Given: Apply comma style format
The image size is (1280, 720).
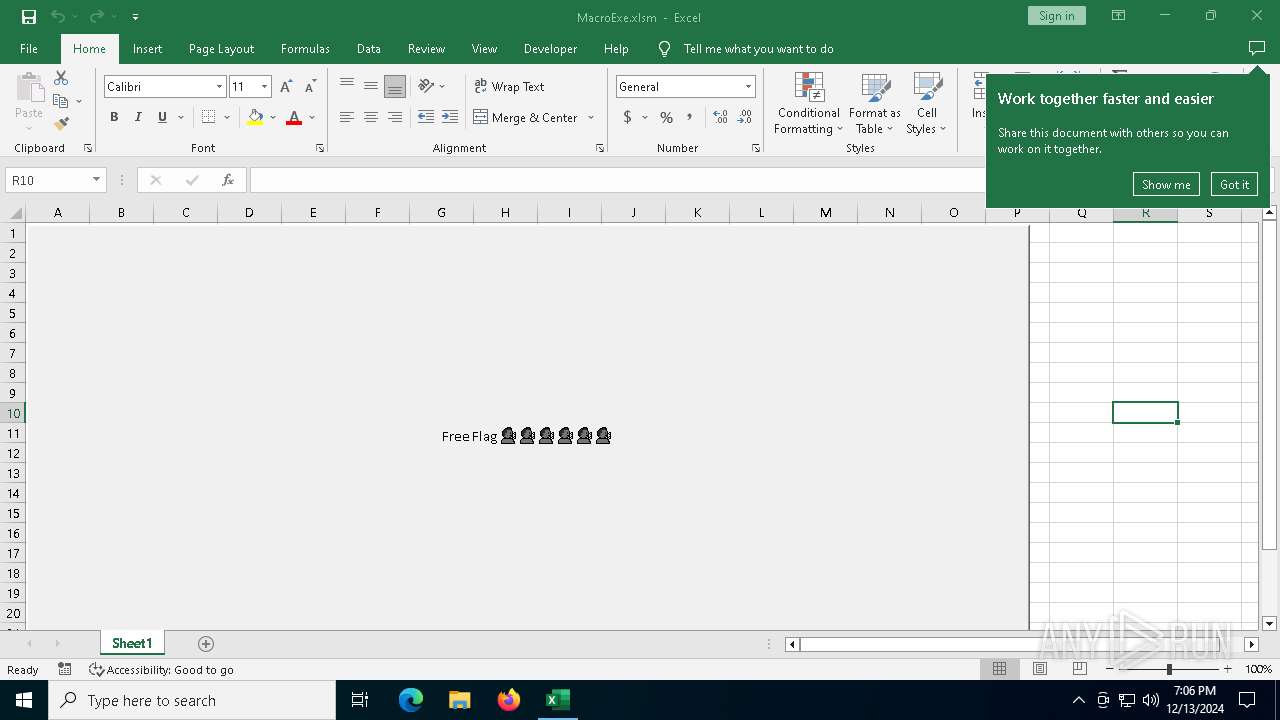Looking at the screenshot, I should pyautogui.click(x=689, y=118).
